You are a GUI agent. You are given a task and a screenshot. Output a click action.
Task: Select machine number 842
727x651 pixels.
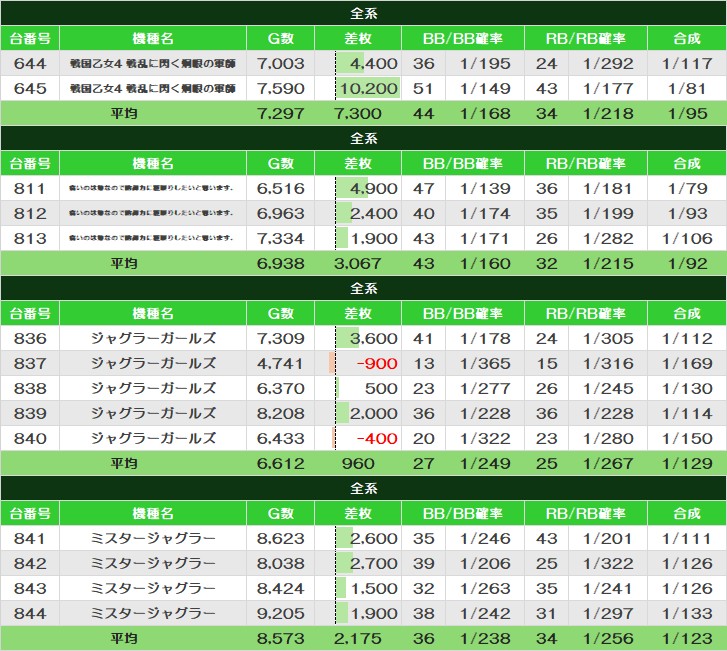[30, 564]
